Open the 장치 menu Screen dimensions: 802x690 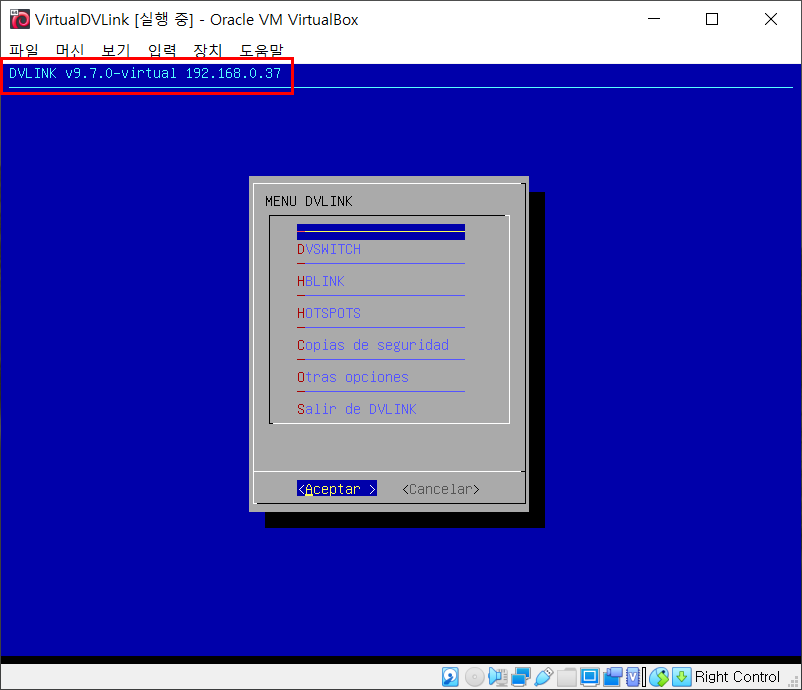208,50
